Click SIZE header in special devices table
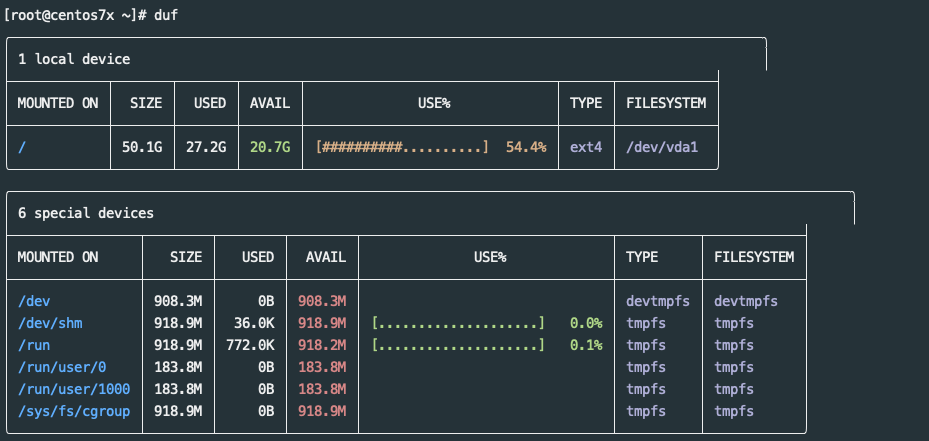This screenshot has height=441, width=929. pyautogui.click(x=186, y=257)
